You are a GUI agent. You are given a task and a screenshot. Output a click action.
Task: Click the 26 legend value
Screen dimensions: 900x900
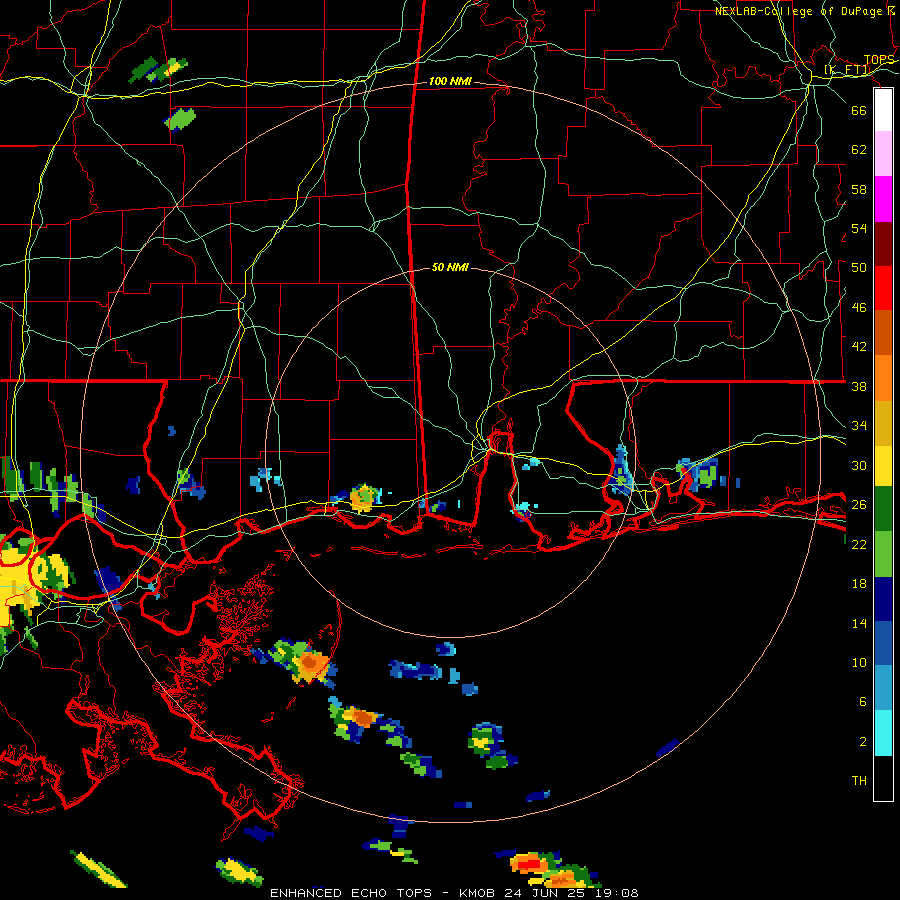pos(859,505)
